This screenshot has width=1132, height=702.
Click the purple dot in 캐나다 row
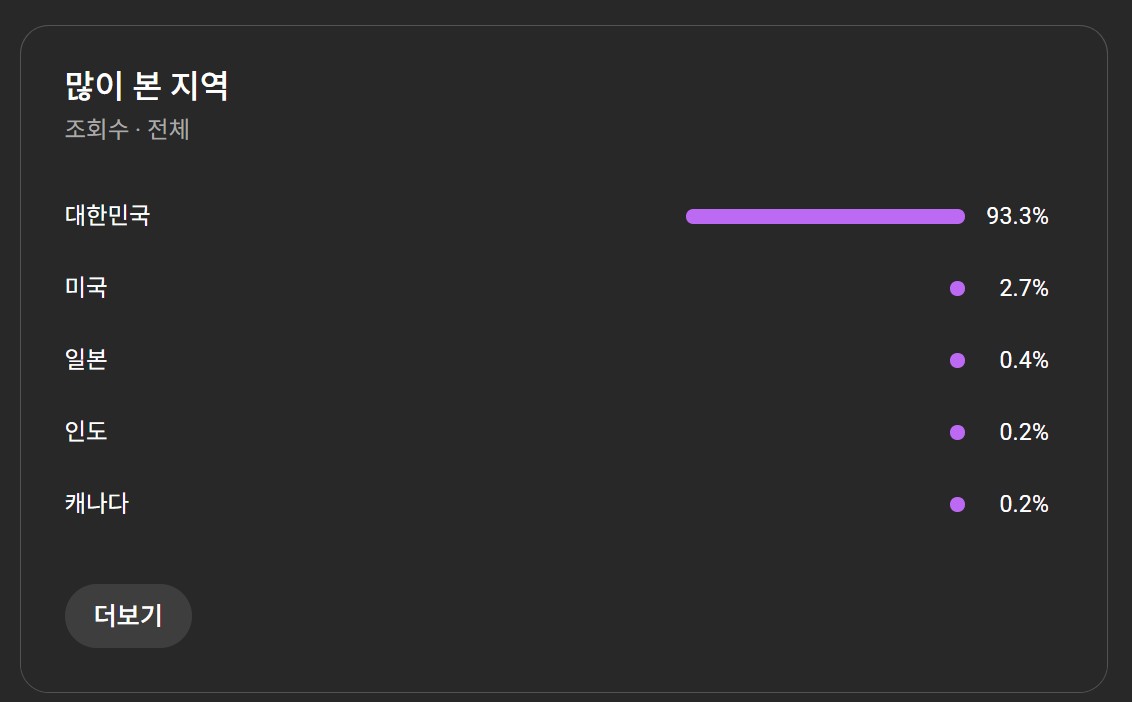[x=957, y=505]
